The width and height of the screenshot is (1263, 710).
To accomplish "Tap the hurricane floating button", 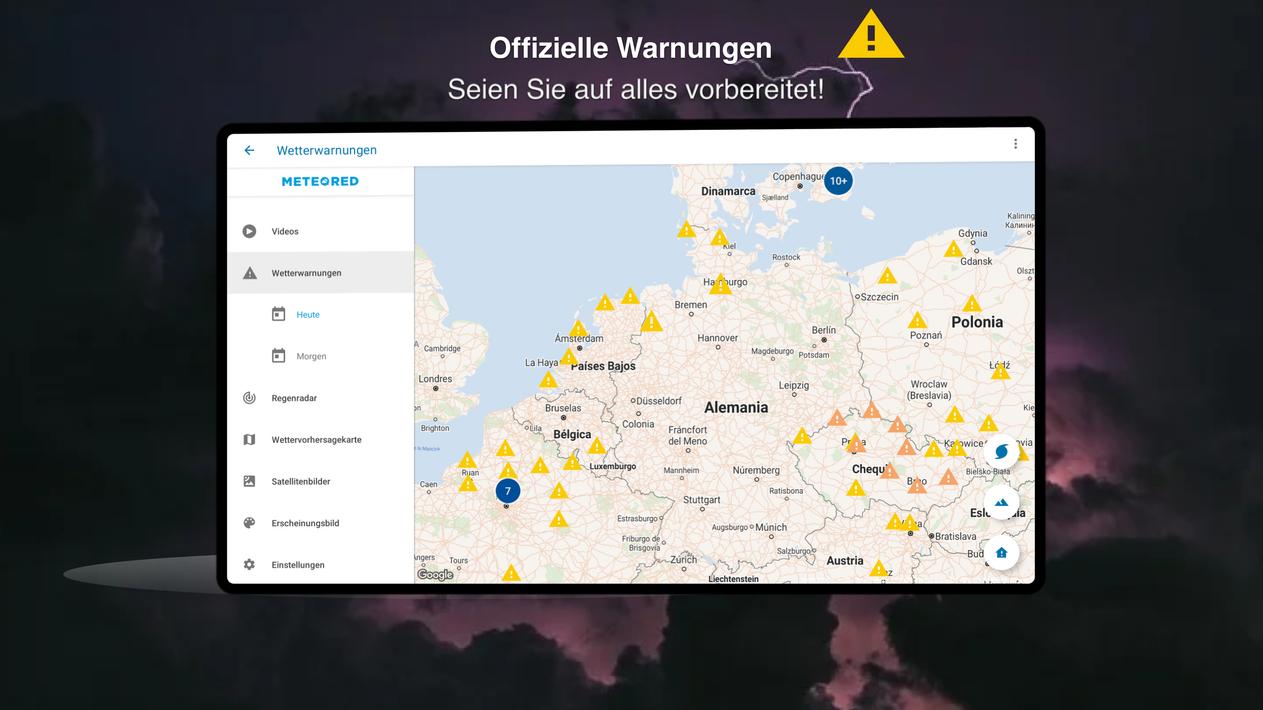I will click(1001, 451).
